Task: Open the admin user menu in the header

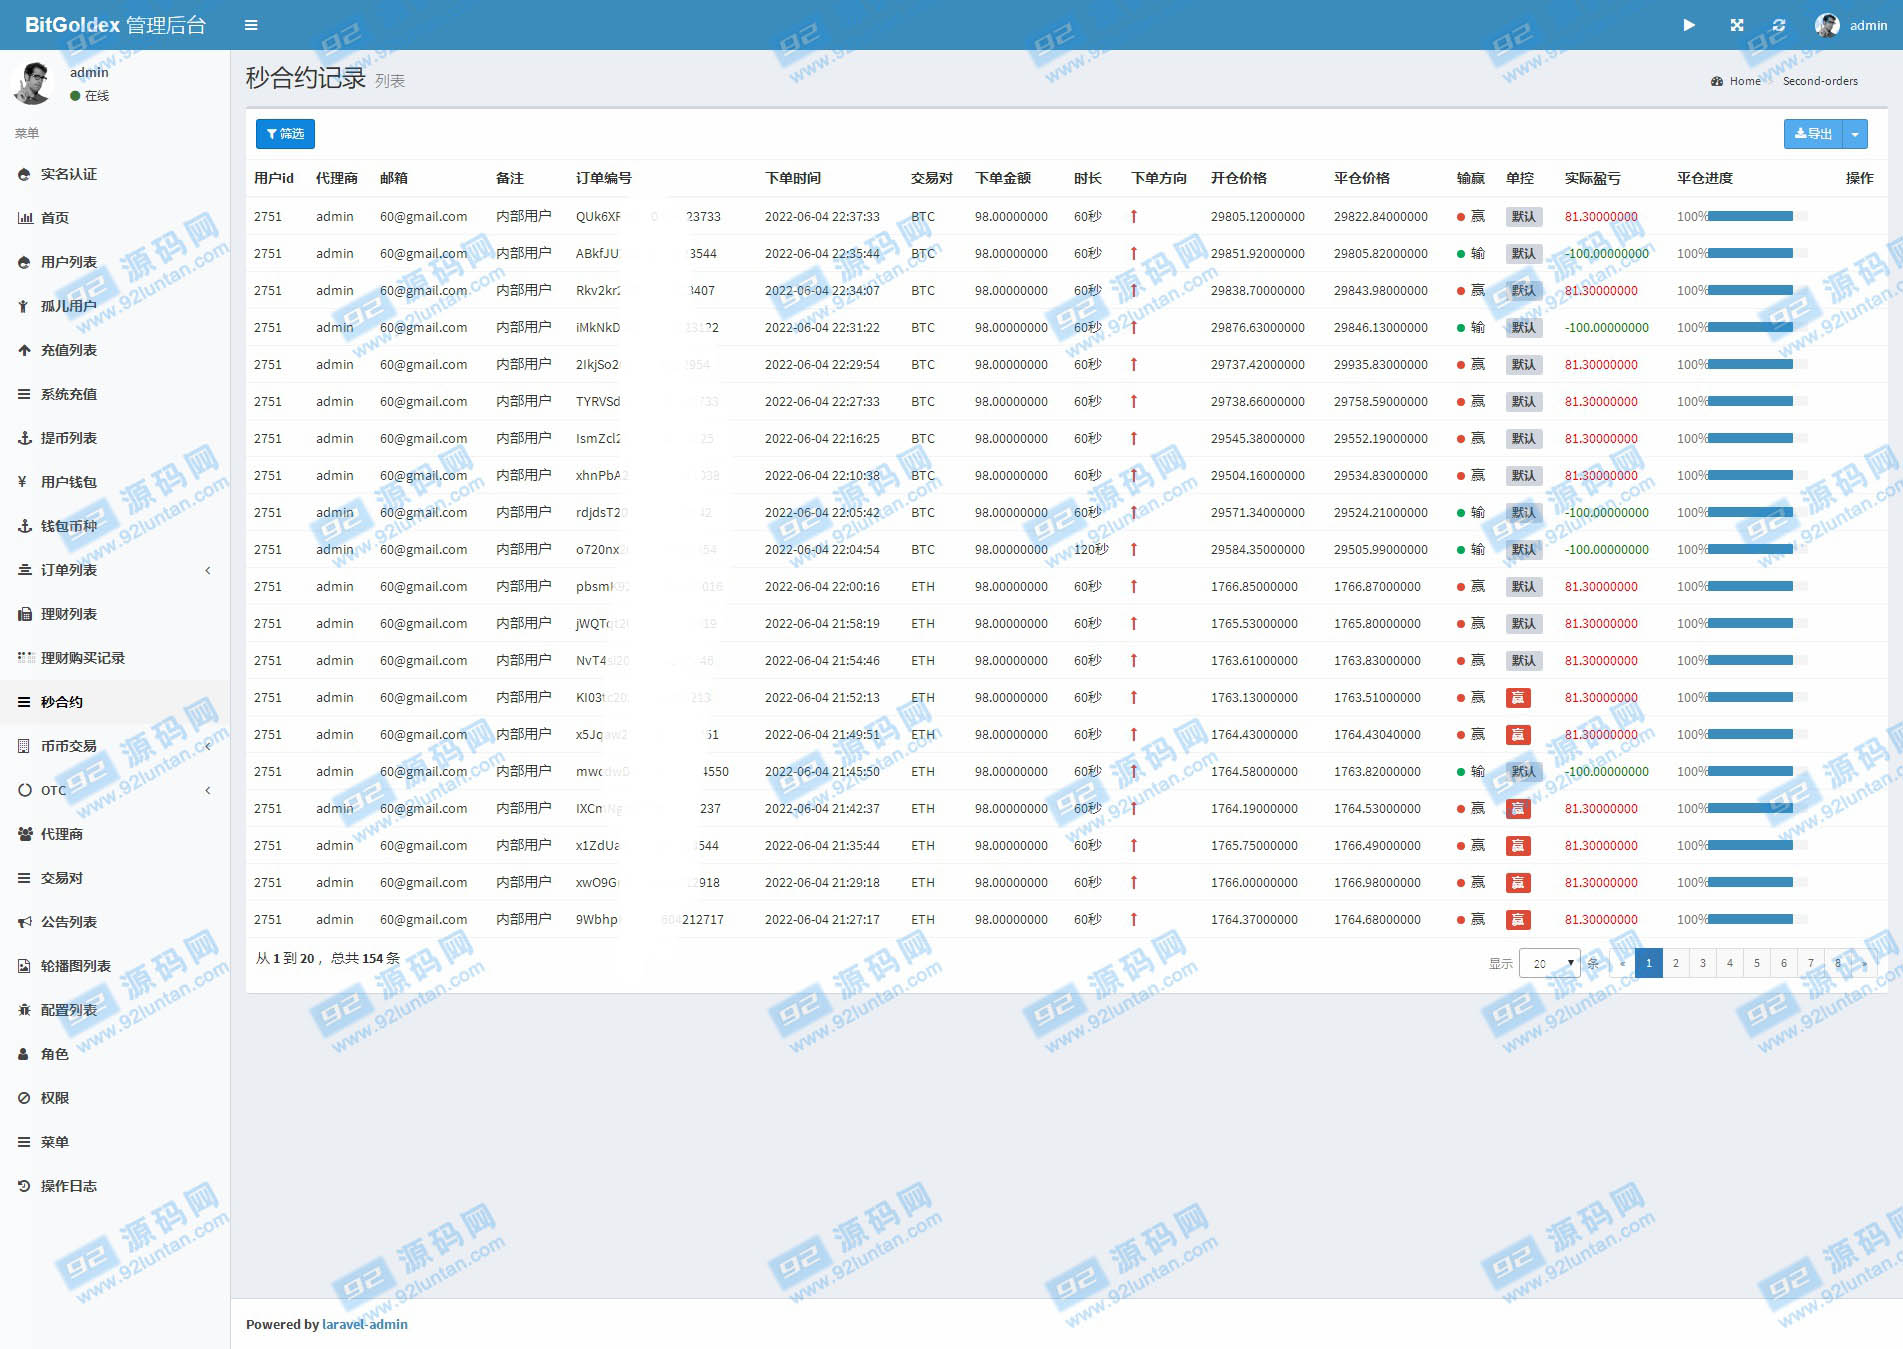Action: click(x=1851, y=25)
